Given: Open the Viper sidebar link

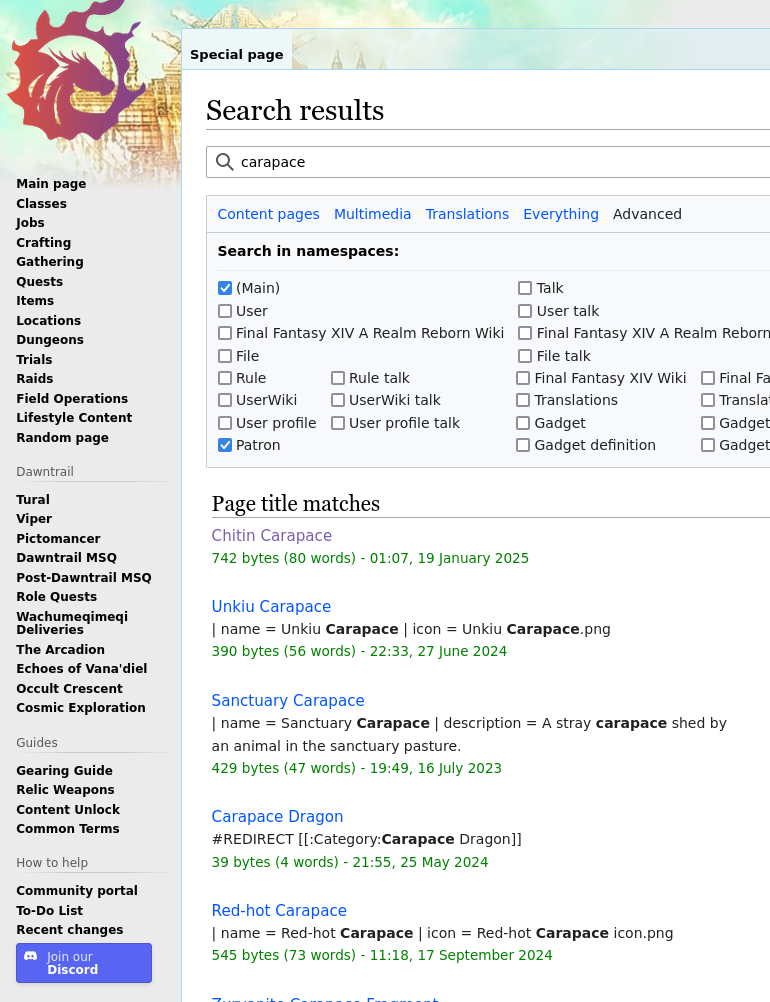Looking at the screenshot, I should coord(34,519).
